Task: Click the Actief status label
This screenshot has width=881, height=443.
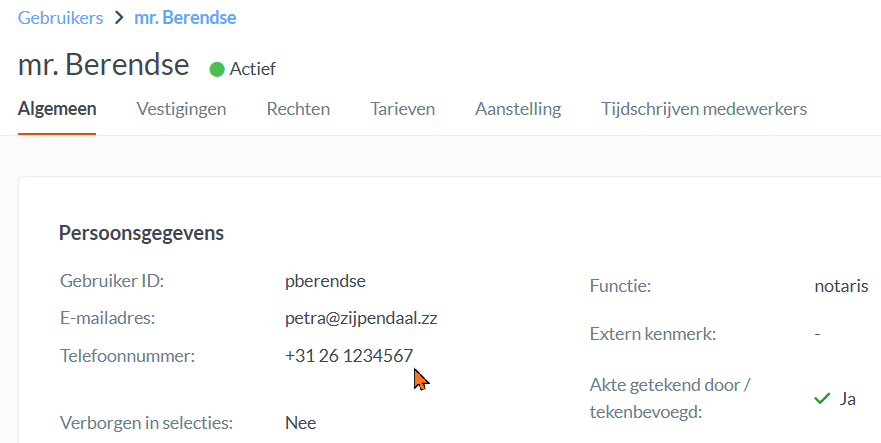Action: (252, 69)
